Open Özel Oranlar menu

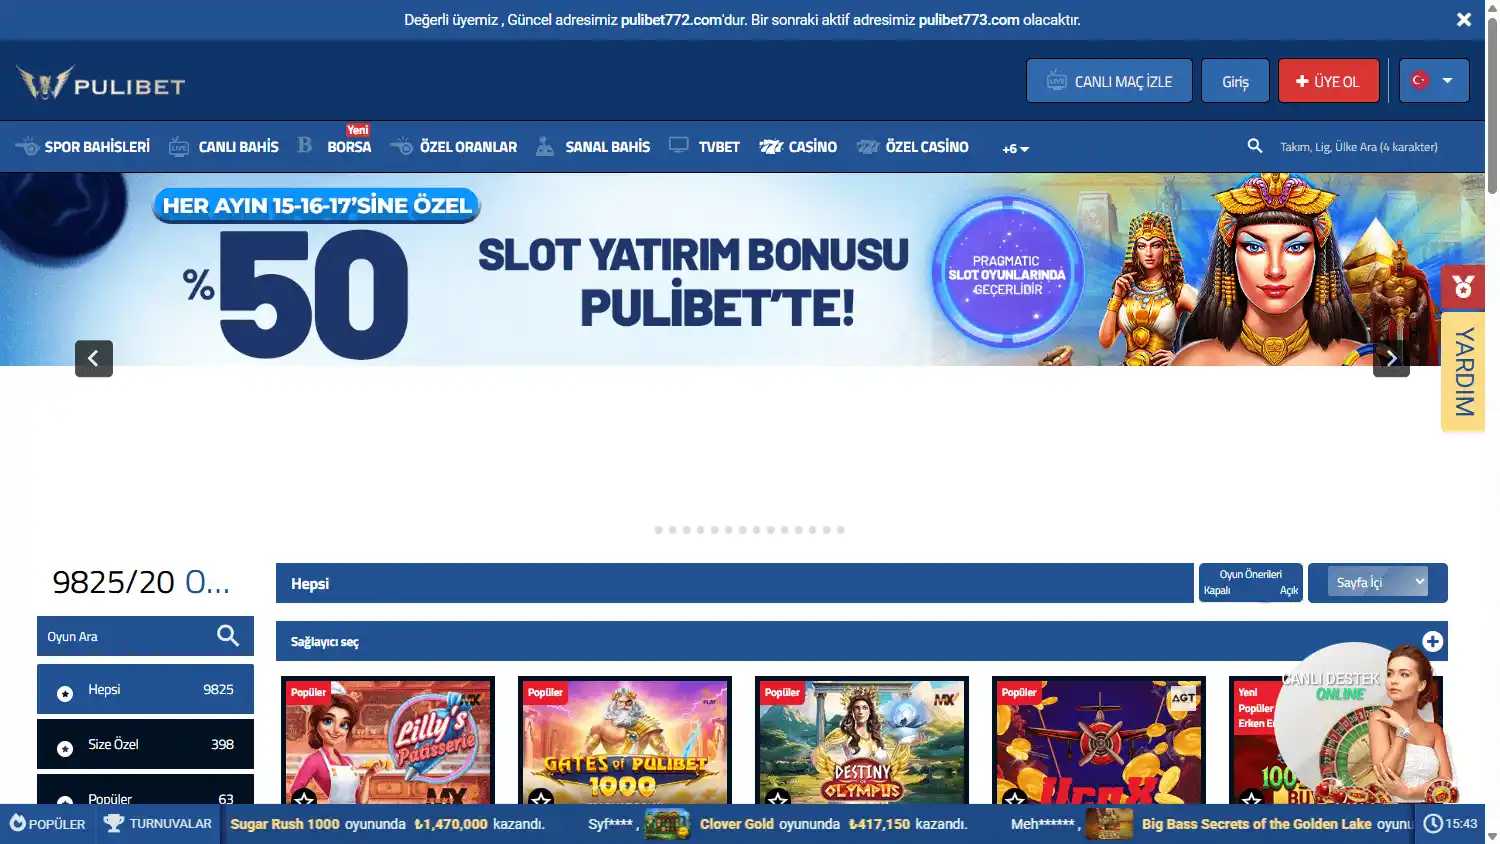click(x=454, y=147)
